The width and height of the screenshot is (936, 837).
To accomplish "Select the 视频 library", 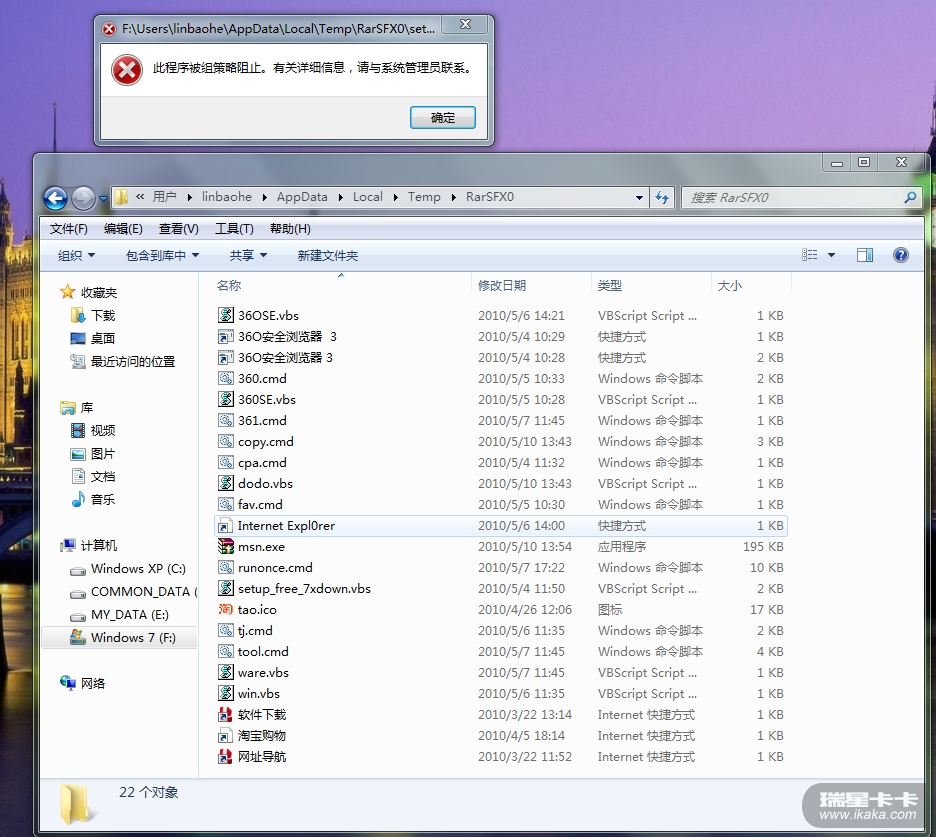I will tap(103, 430).
